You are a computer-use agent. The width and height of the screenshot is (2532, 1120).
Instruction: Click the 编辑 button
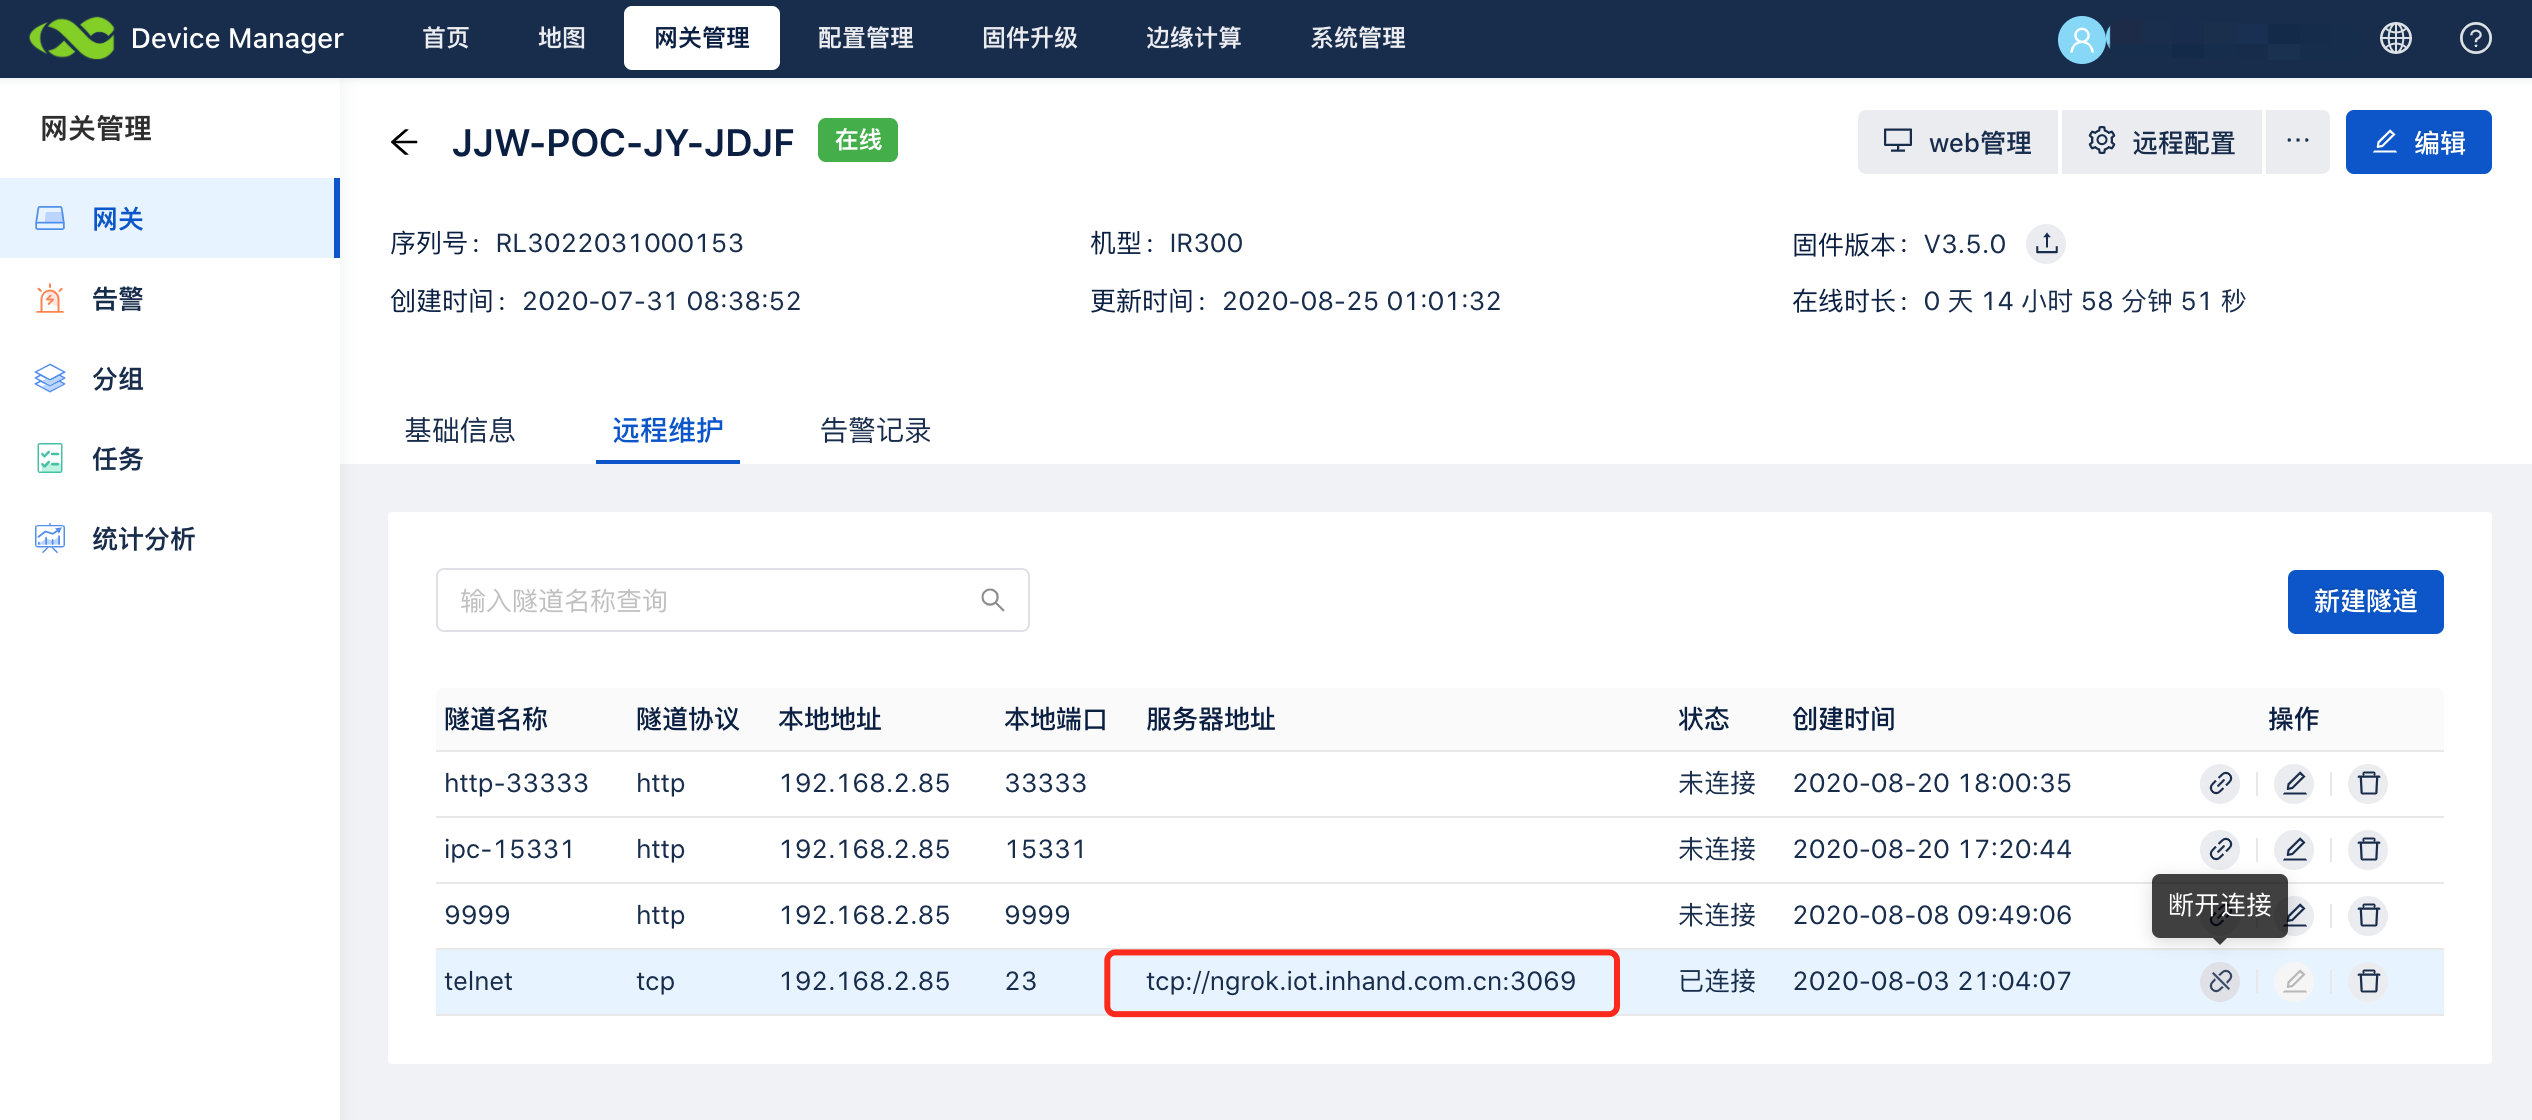pos(2418,142)
